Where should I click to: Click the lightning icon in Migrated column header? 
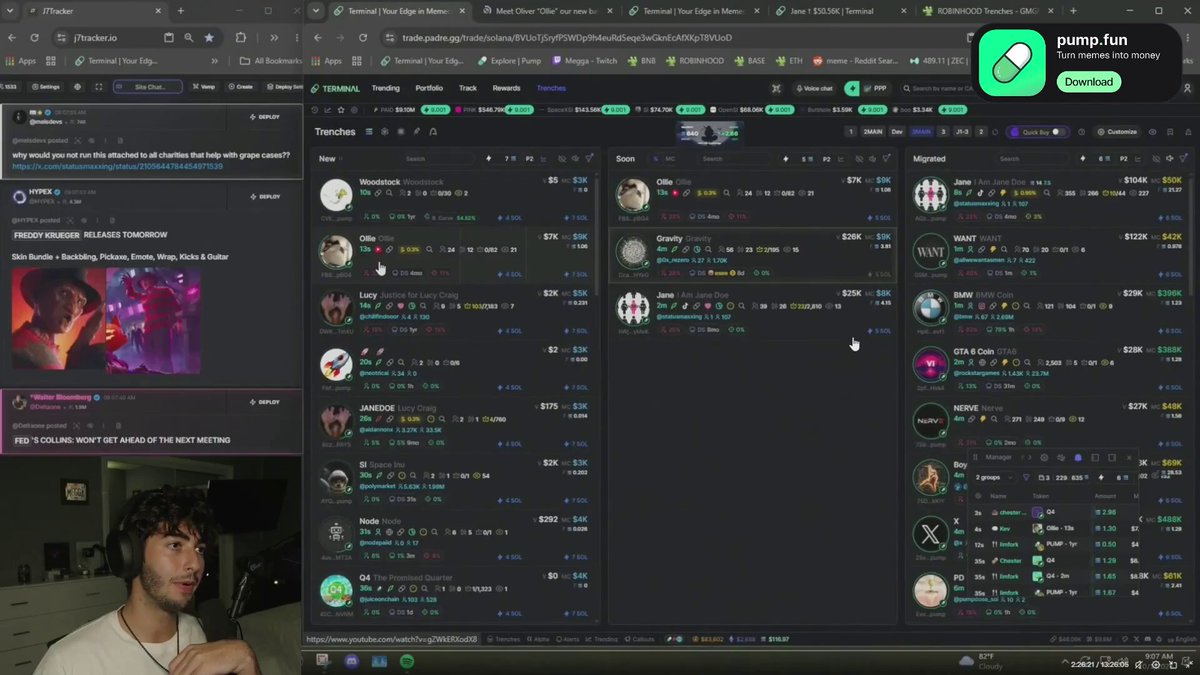(1083, 159)
